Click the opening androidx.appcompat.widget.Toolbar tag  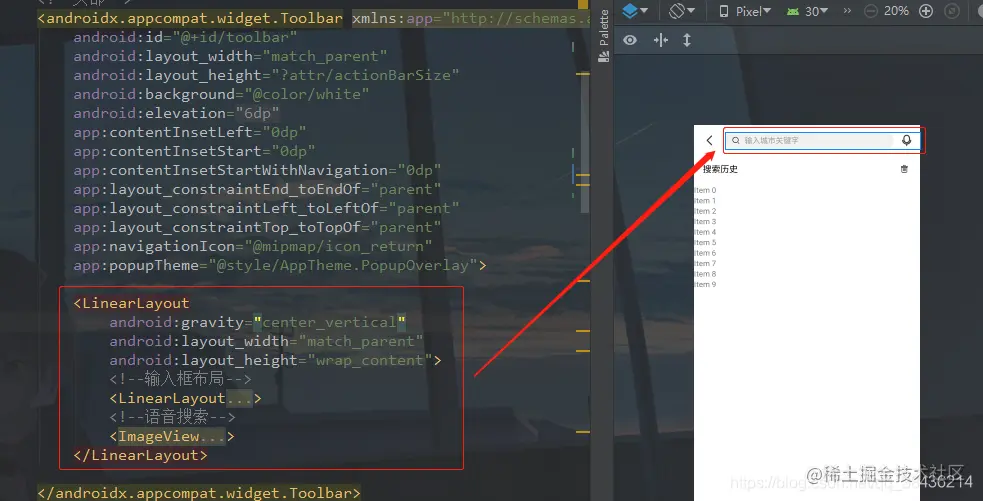[190, 18]
